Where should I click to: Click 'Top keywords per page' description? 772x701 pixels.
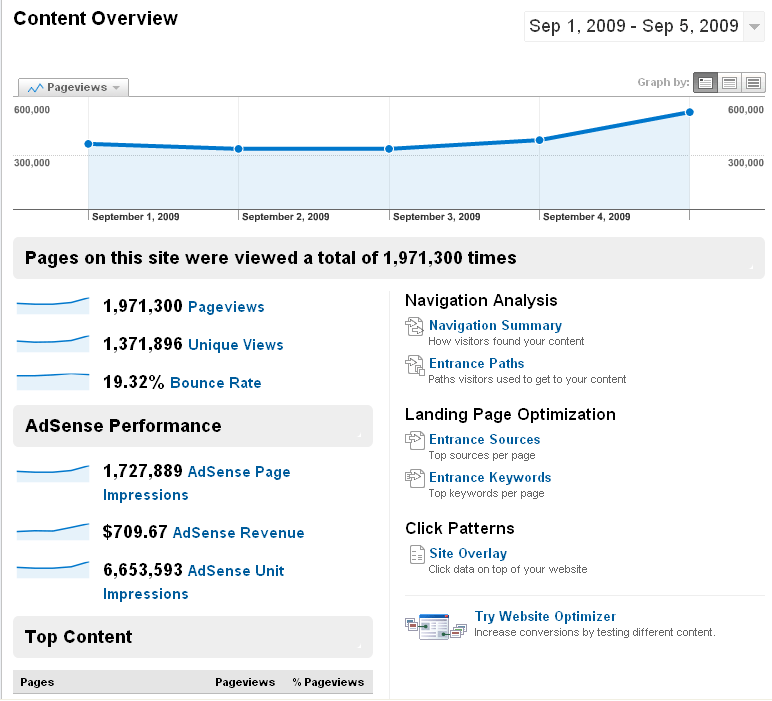pyautogui.click(x=486, y=493)
